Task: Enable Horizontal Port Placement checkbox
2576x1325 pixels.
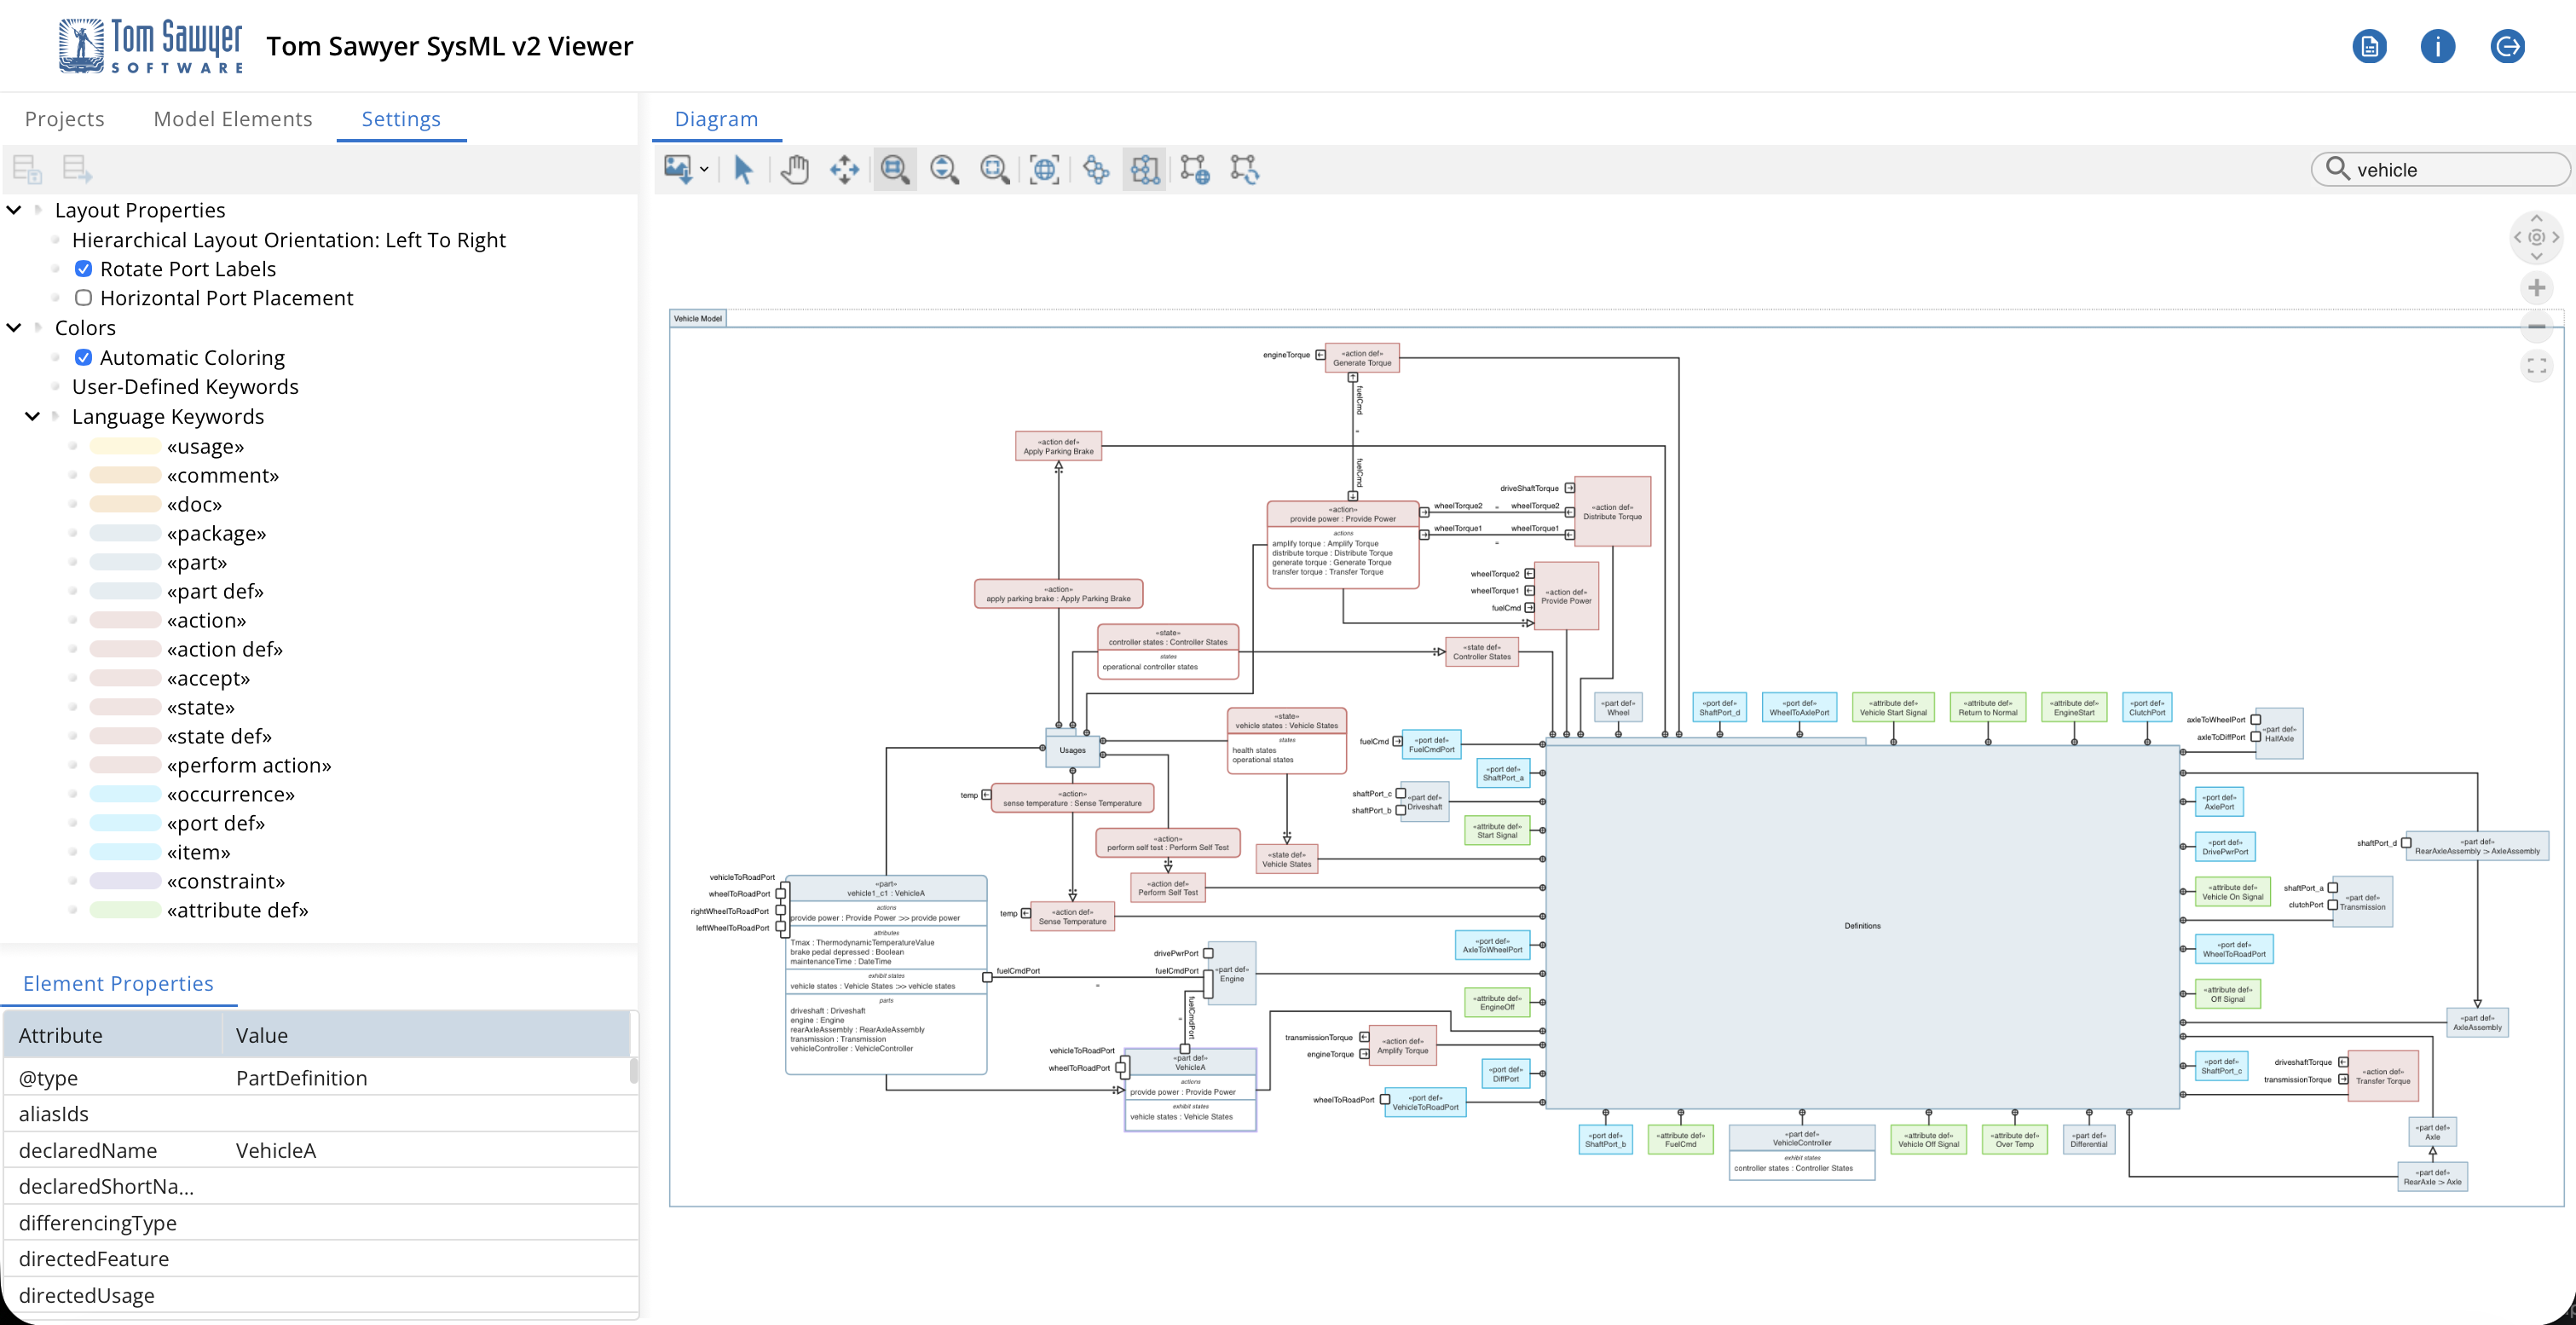Action: pos(84,298)
